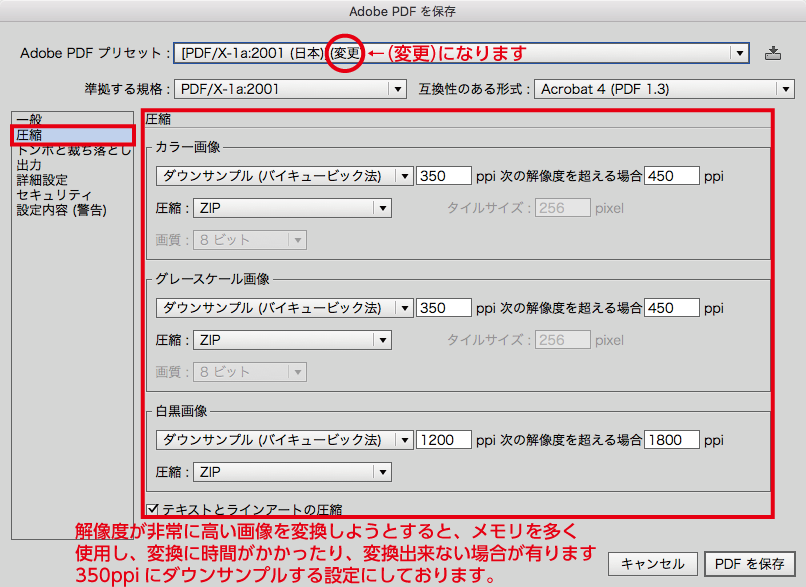
Task: Open the 白黒画像 downsample method dropdown
Action: (x=284, y=440)
